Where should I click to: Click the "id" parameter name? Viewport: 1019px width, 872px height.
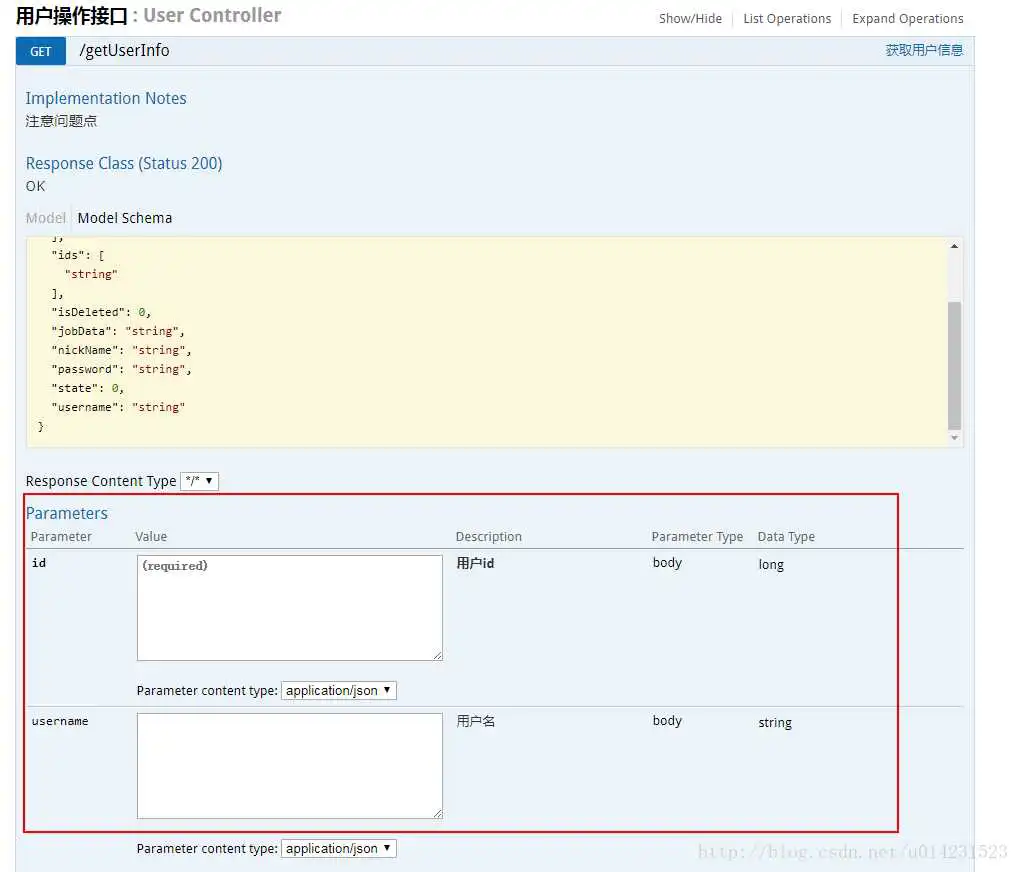point(39,563)
